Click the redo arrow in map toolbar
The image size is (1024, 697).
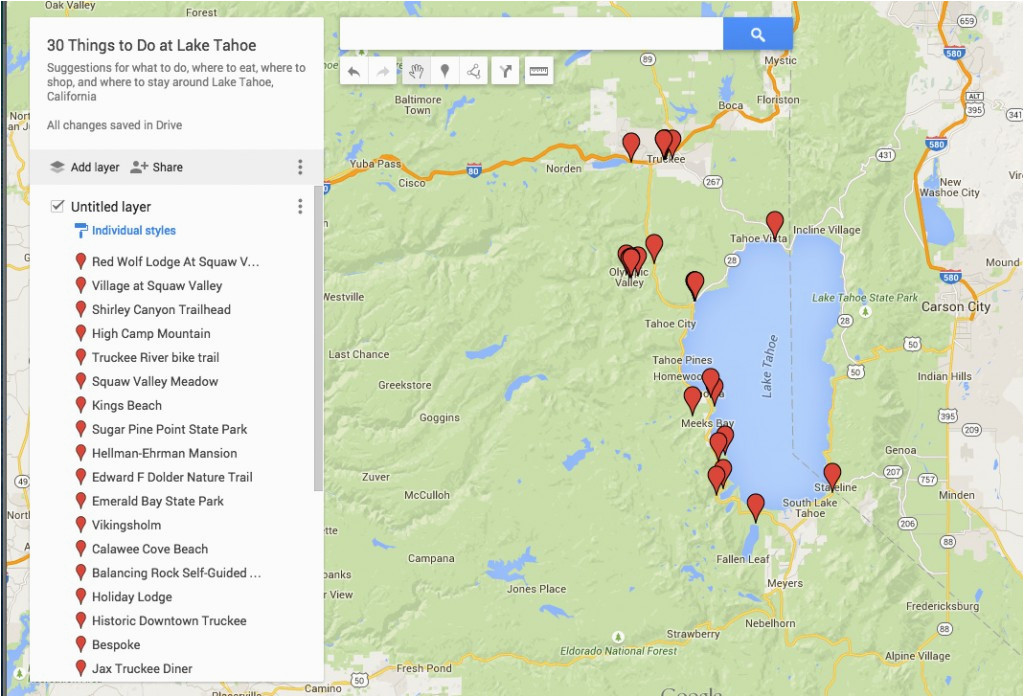coord(383,71)
